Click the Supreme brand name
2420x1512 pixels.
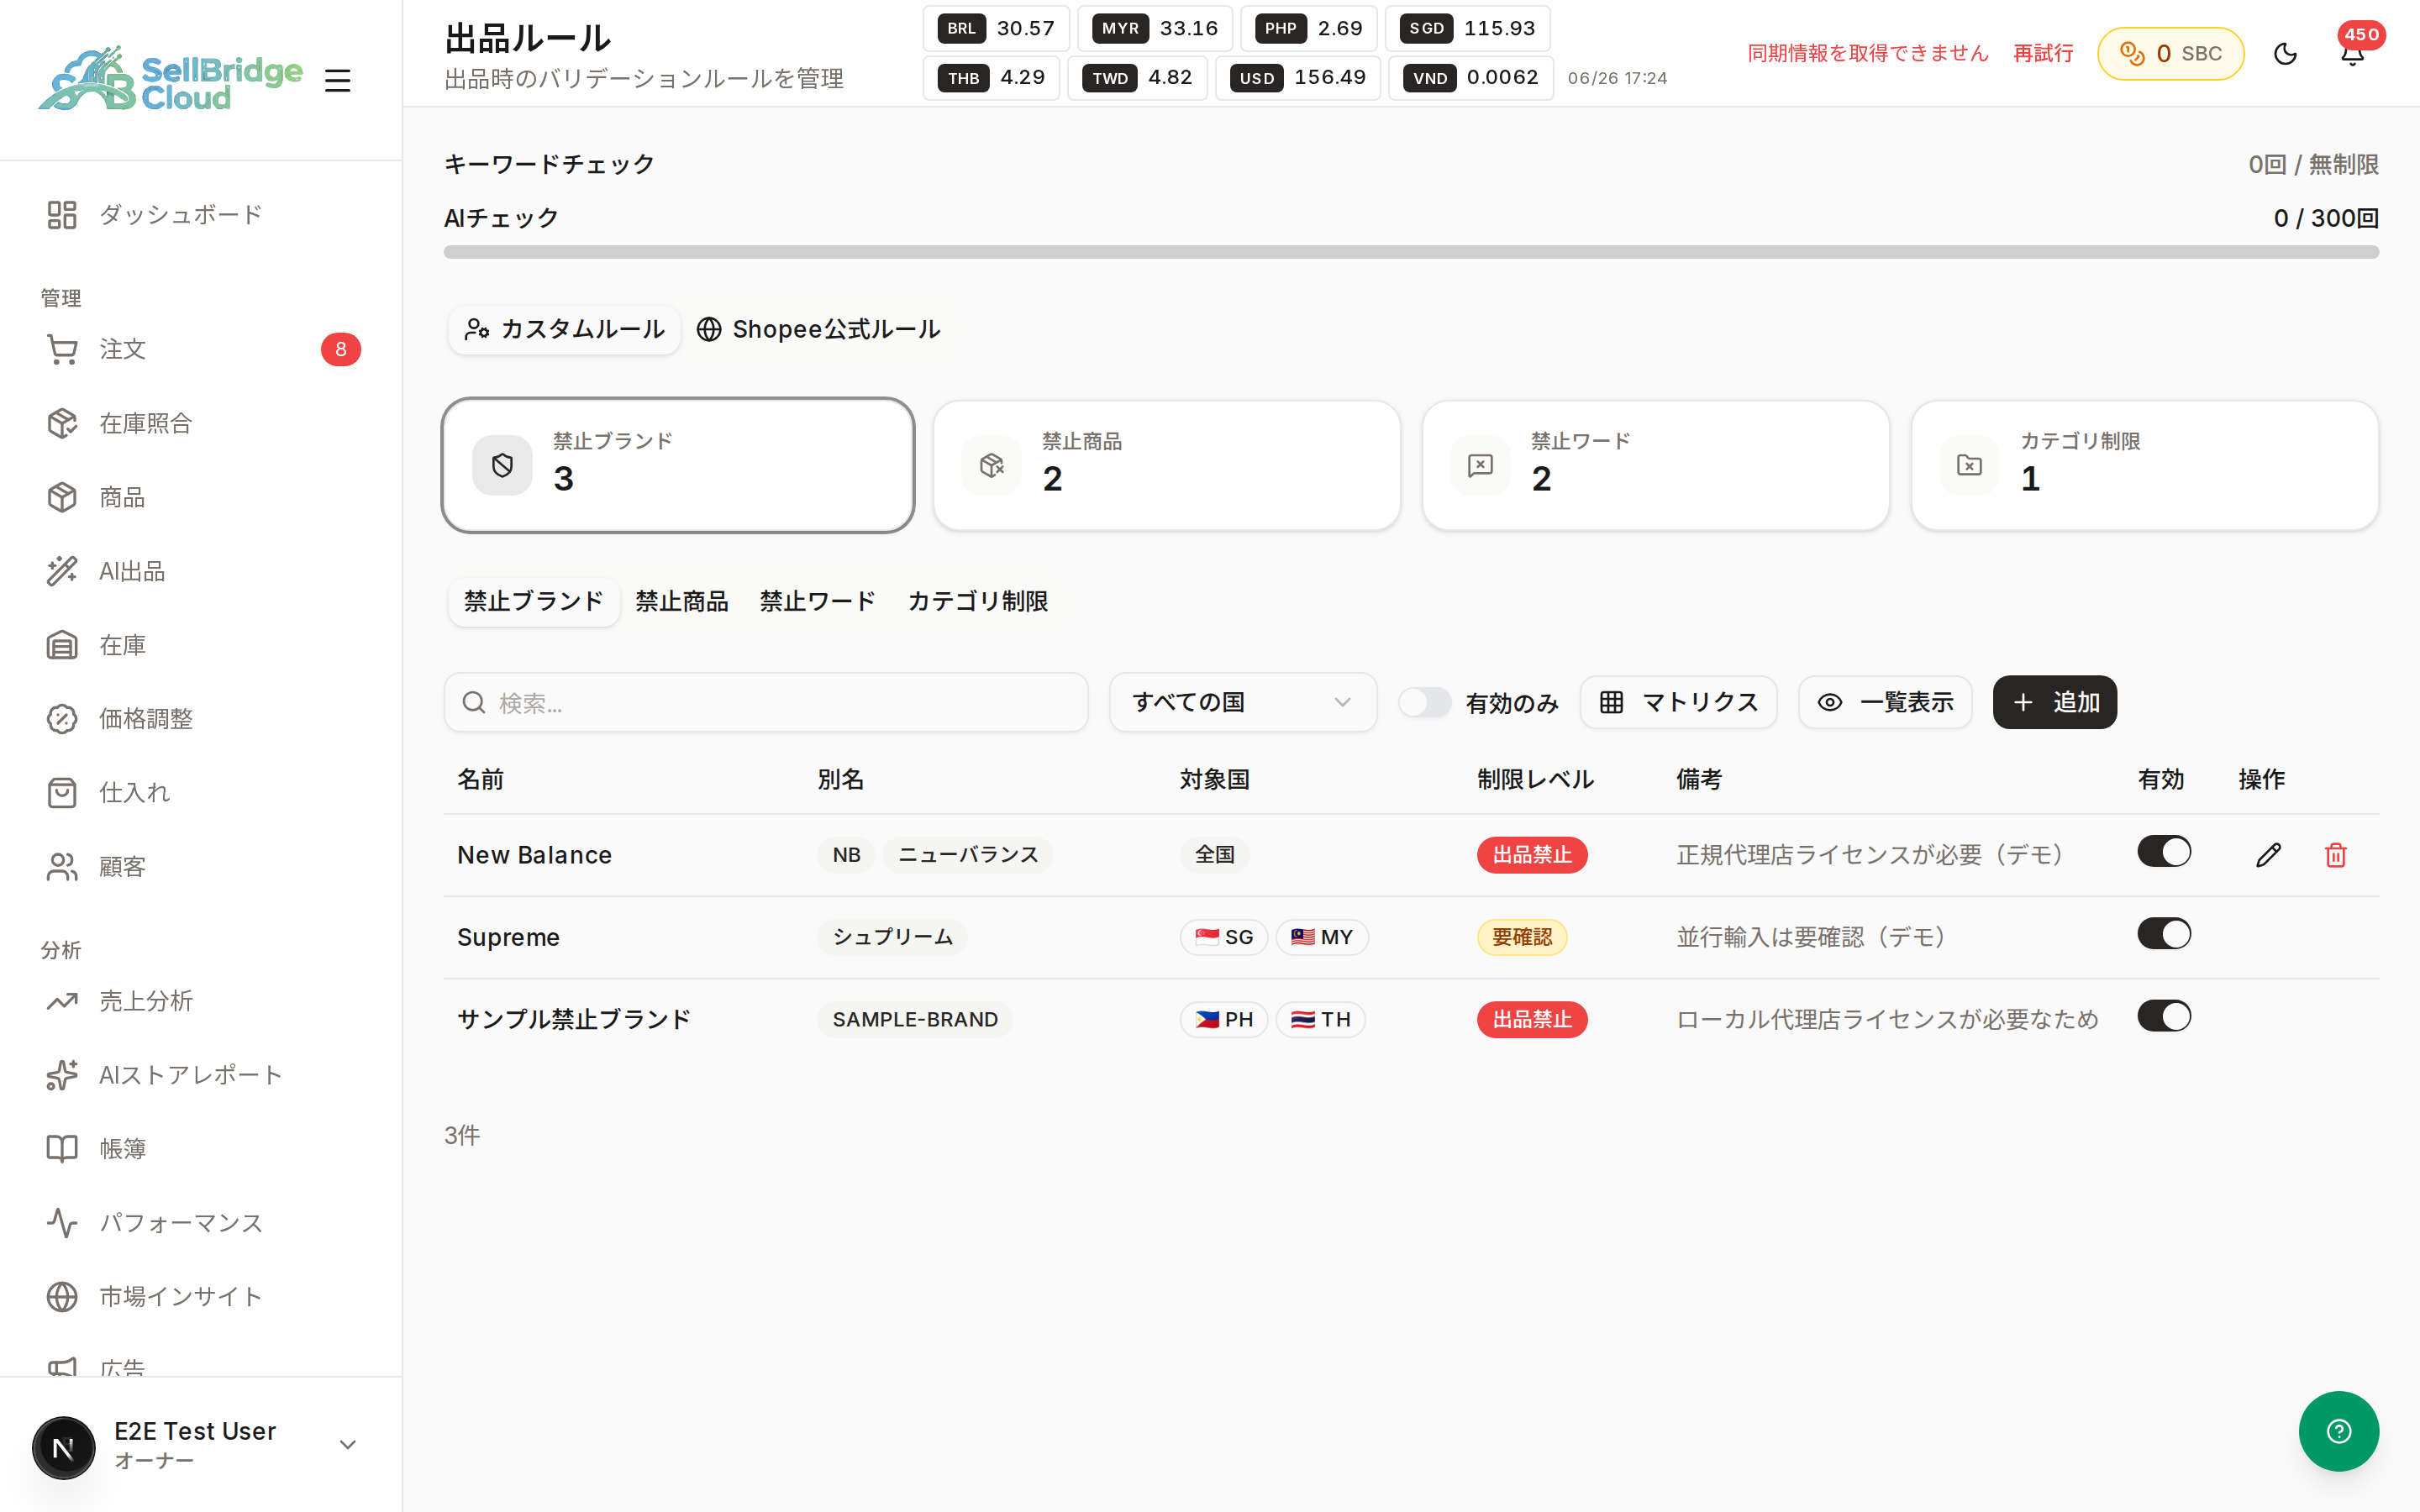508,937
